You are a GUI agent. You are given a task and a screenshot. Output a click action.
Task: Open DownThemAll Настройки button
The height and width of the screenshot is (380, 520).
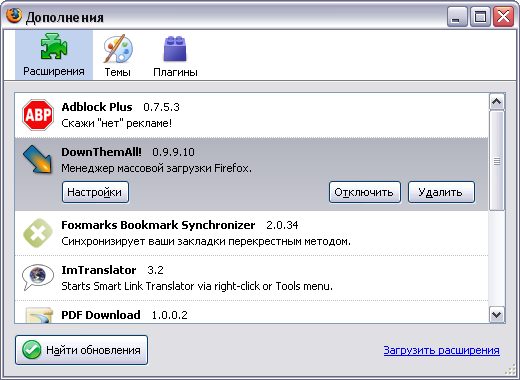pos(95,192)
